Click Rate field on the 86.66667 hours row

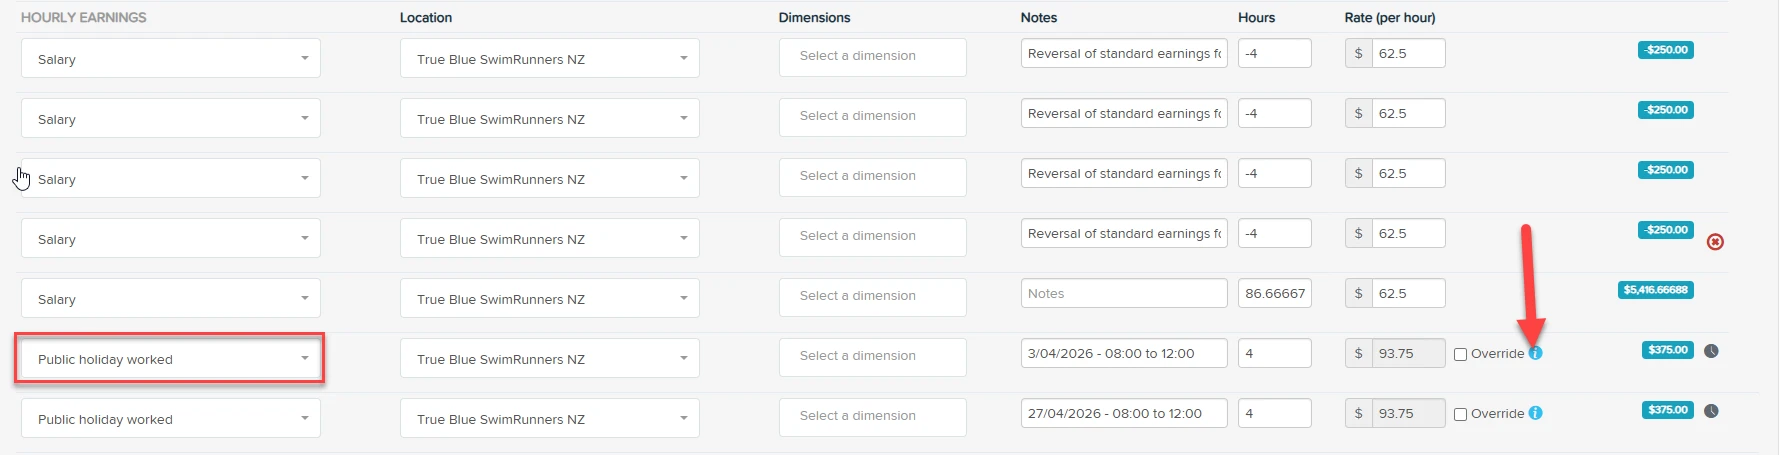pyautogui.click(x=1408, y=293)
